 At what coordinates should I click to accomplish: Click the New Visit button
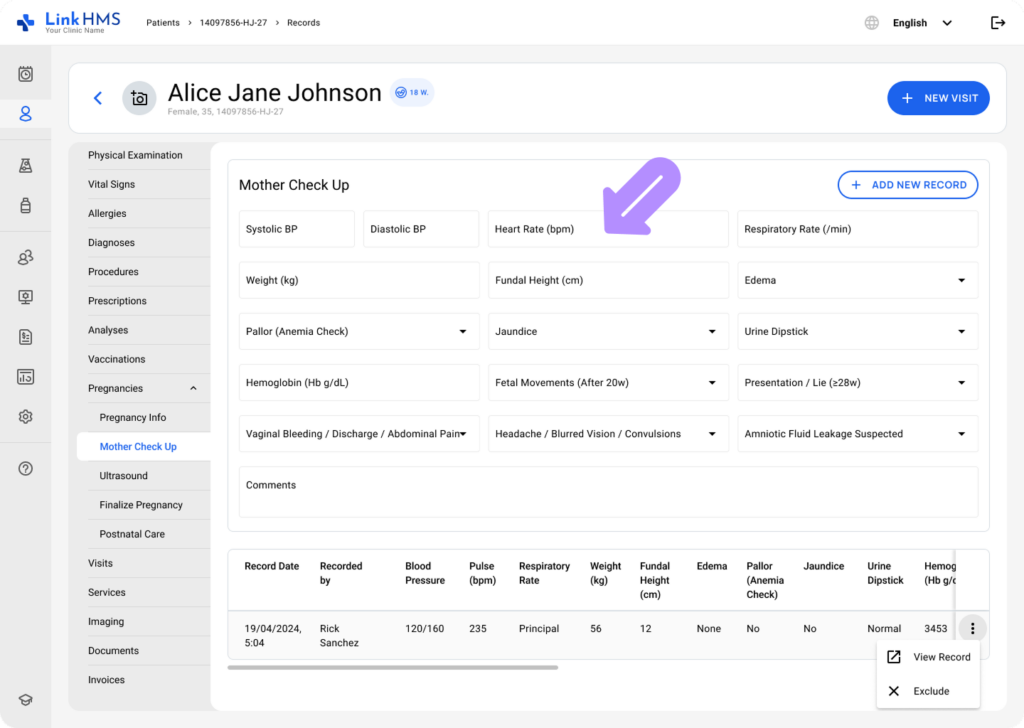(938, 98)
